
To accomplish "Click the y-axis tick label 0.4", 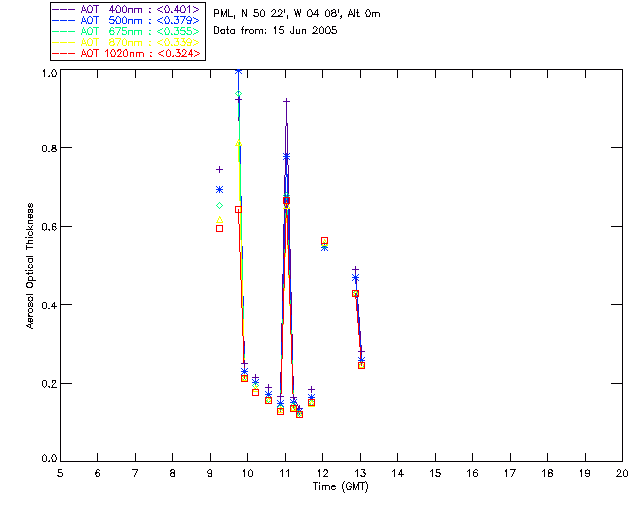I will point(49,305).
